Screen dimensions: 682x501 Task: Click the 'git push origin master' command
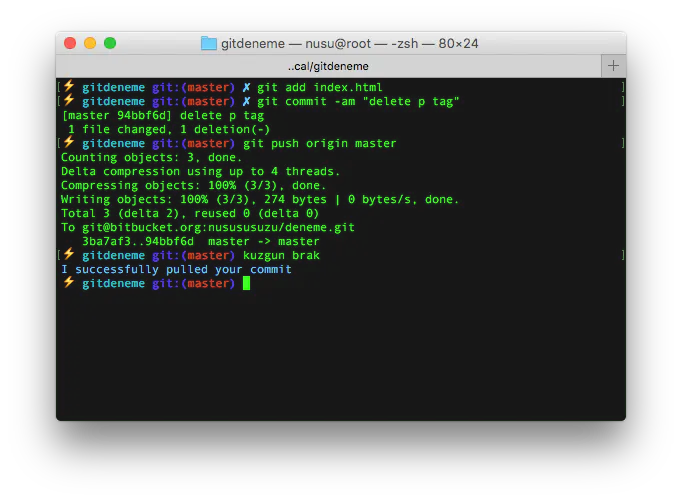(x=320, y=143)
